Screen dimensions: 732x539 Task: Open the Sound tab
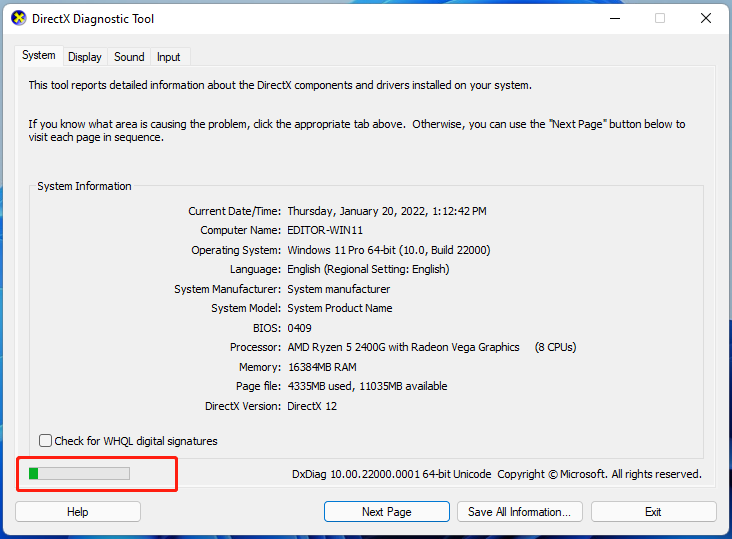point(129,57)
